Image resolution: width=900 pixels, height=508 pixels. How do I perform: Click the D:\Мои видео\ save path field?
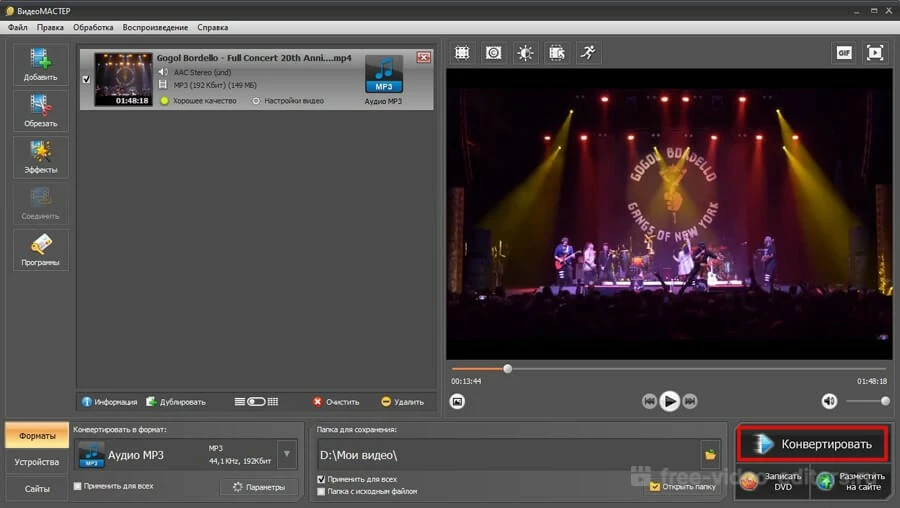[509, 455]
